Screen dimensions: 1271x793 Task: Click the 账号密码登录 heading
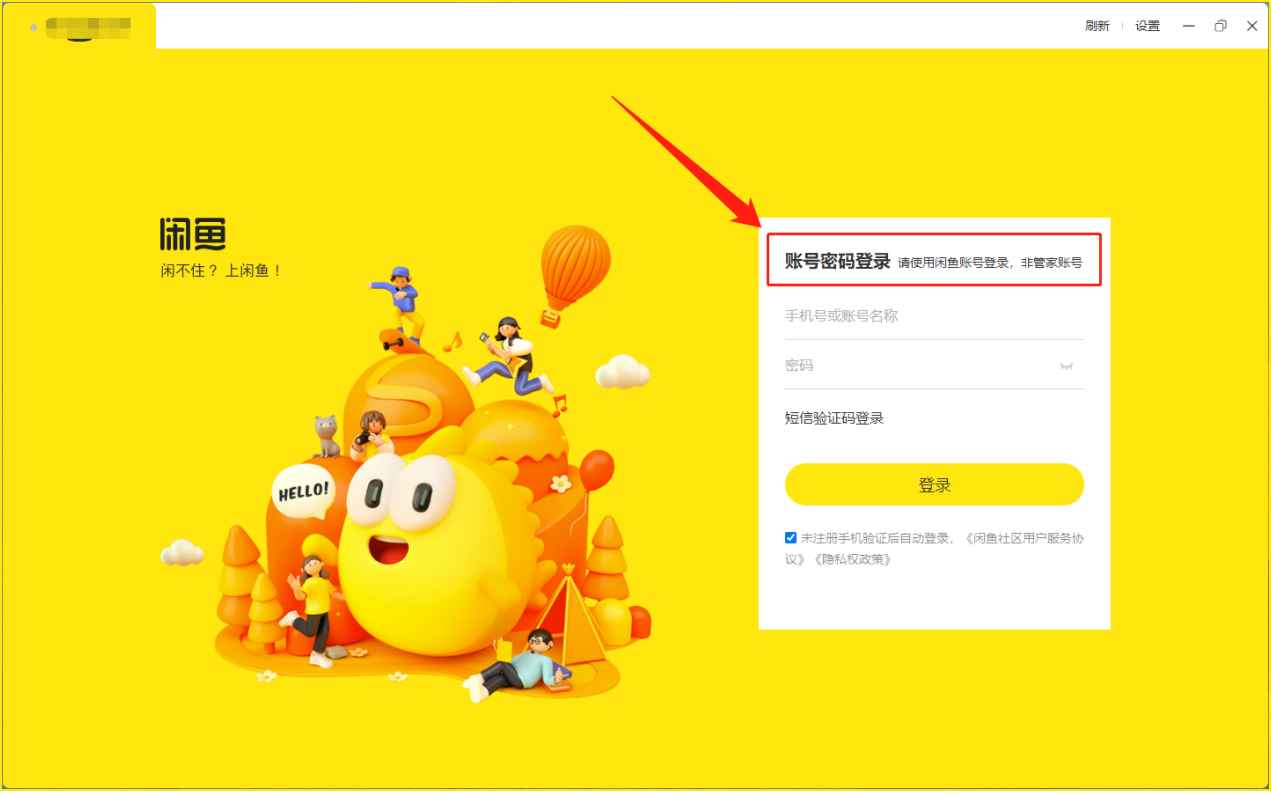pyautogui.click(x=837, y=261)
